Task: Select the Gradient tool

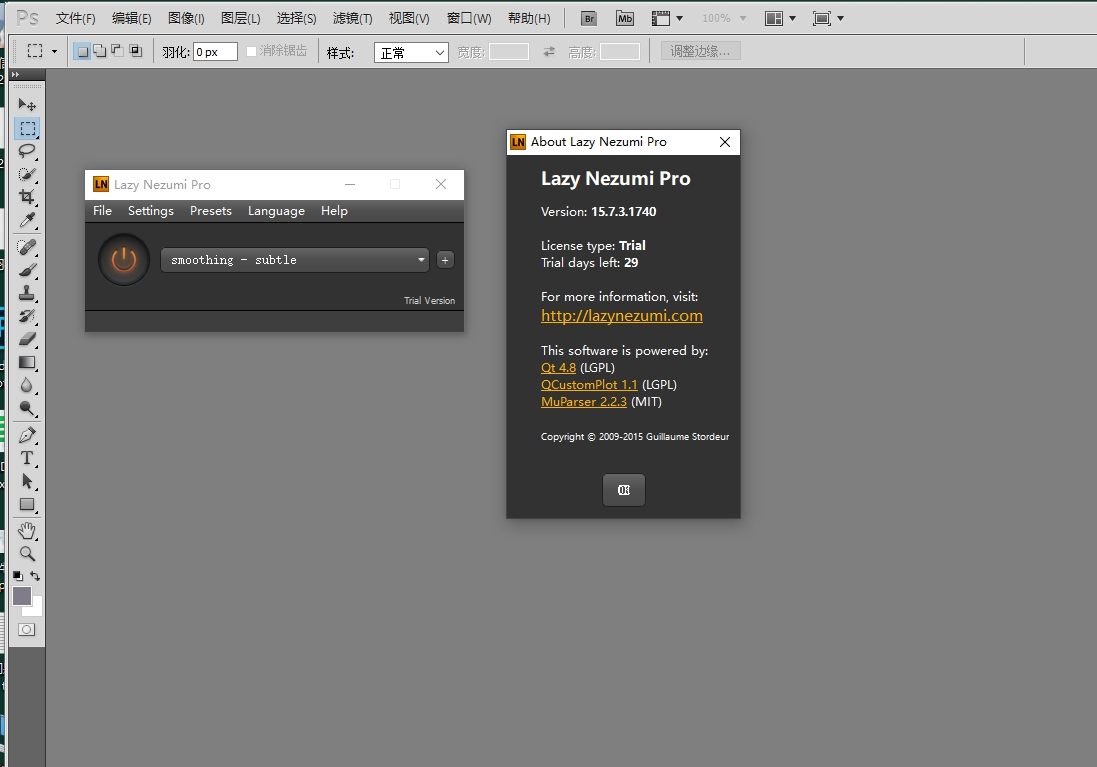Action: 27,363
